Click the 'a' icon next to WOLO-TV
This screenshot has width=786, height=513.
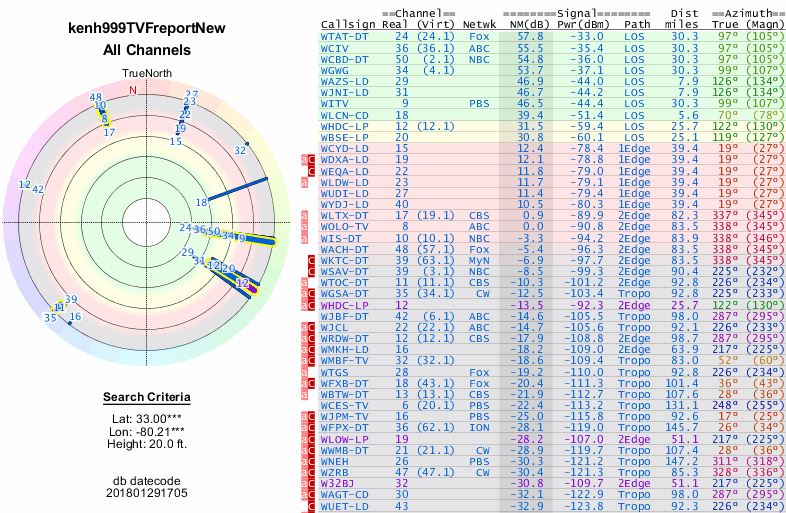tap(305, 226)
